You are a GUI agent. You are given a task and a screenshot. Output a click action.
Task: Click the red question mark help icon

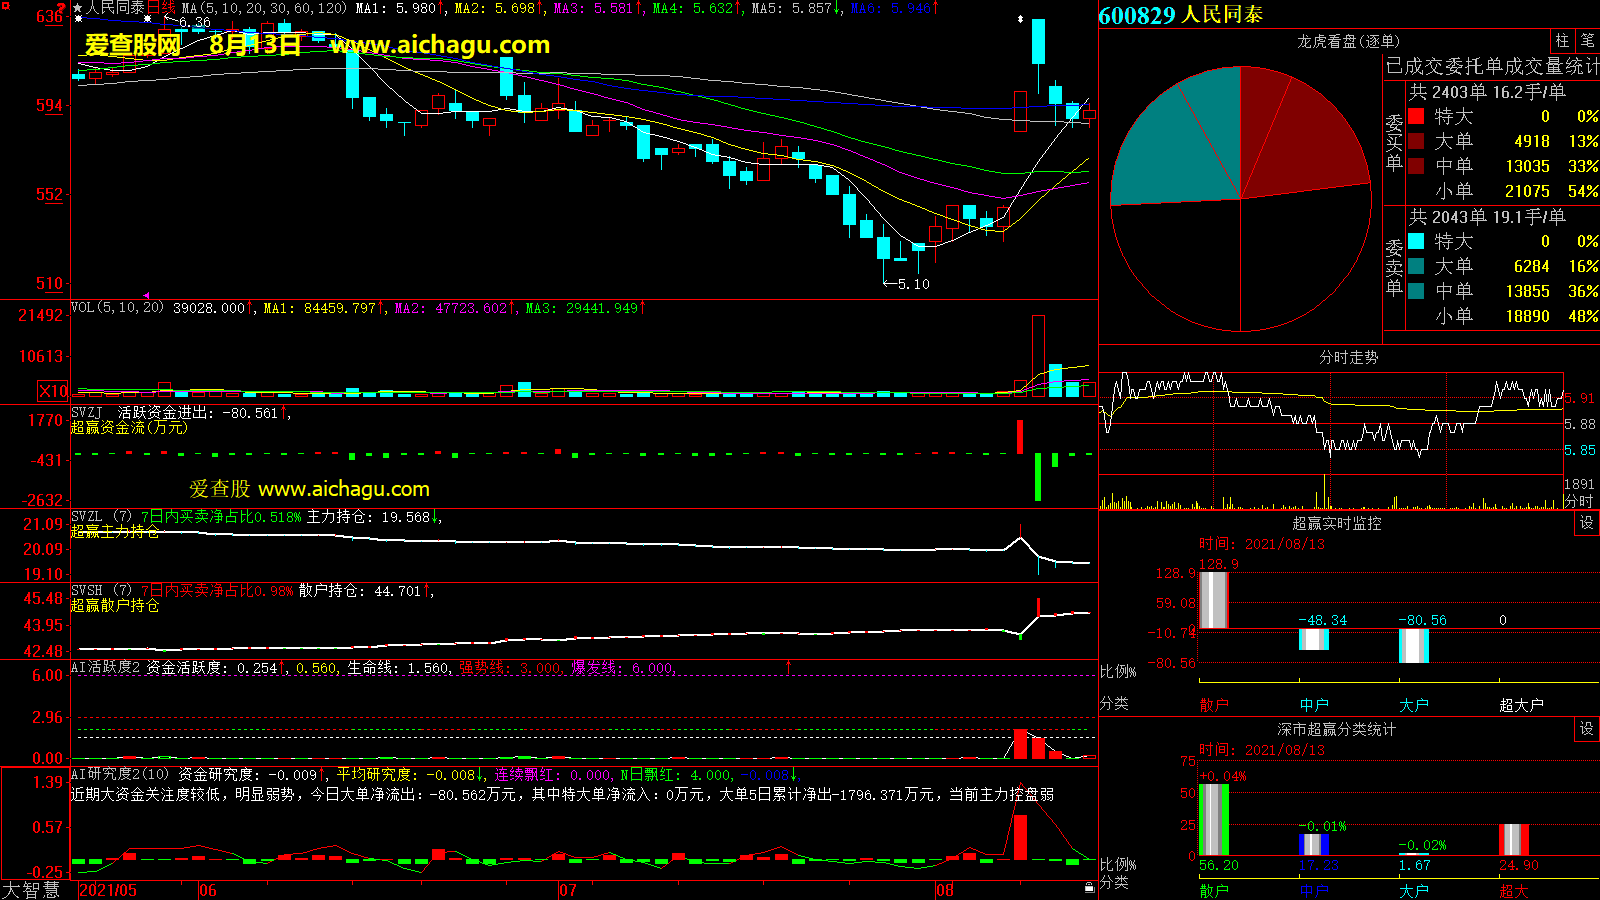61,7
